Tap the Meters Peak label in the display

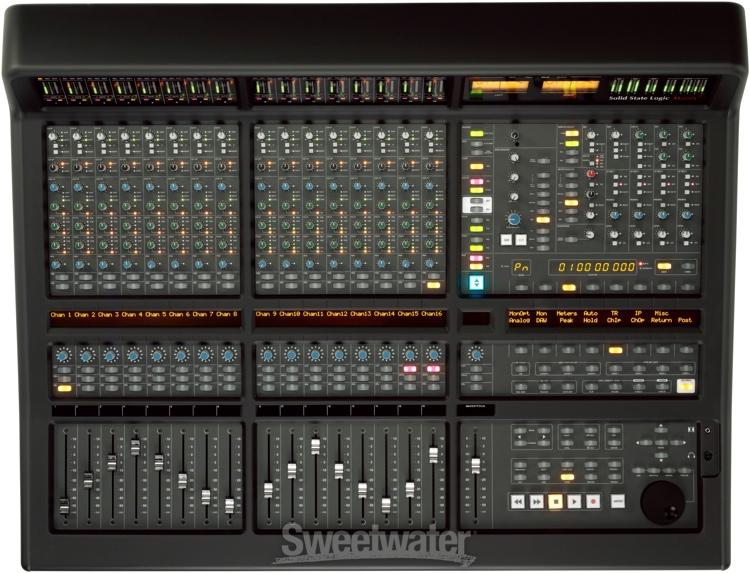click(x=567, y=317)
